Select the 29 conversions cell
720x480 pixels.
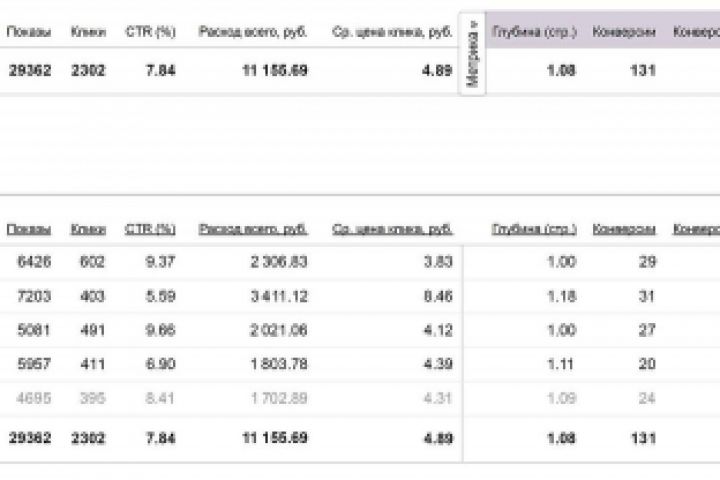click(x=646, y=262)
